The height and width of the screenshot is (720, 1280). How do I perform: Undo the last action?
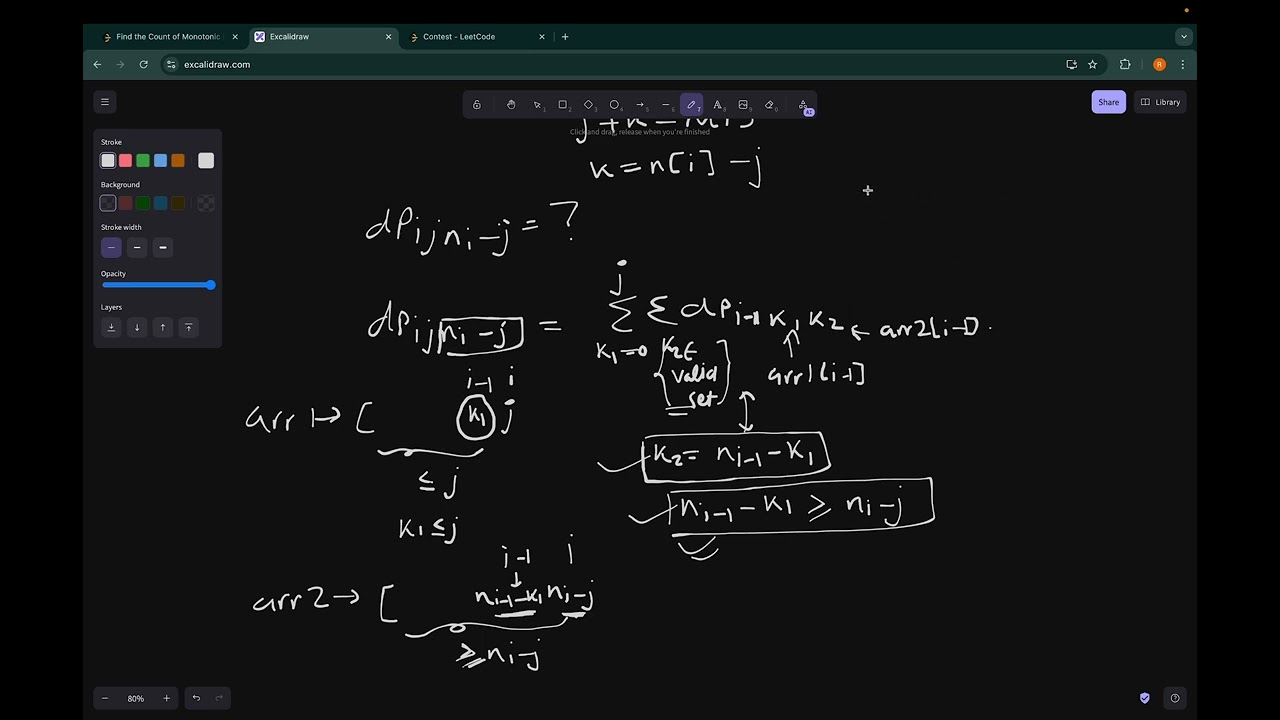[196, 698]
